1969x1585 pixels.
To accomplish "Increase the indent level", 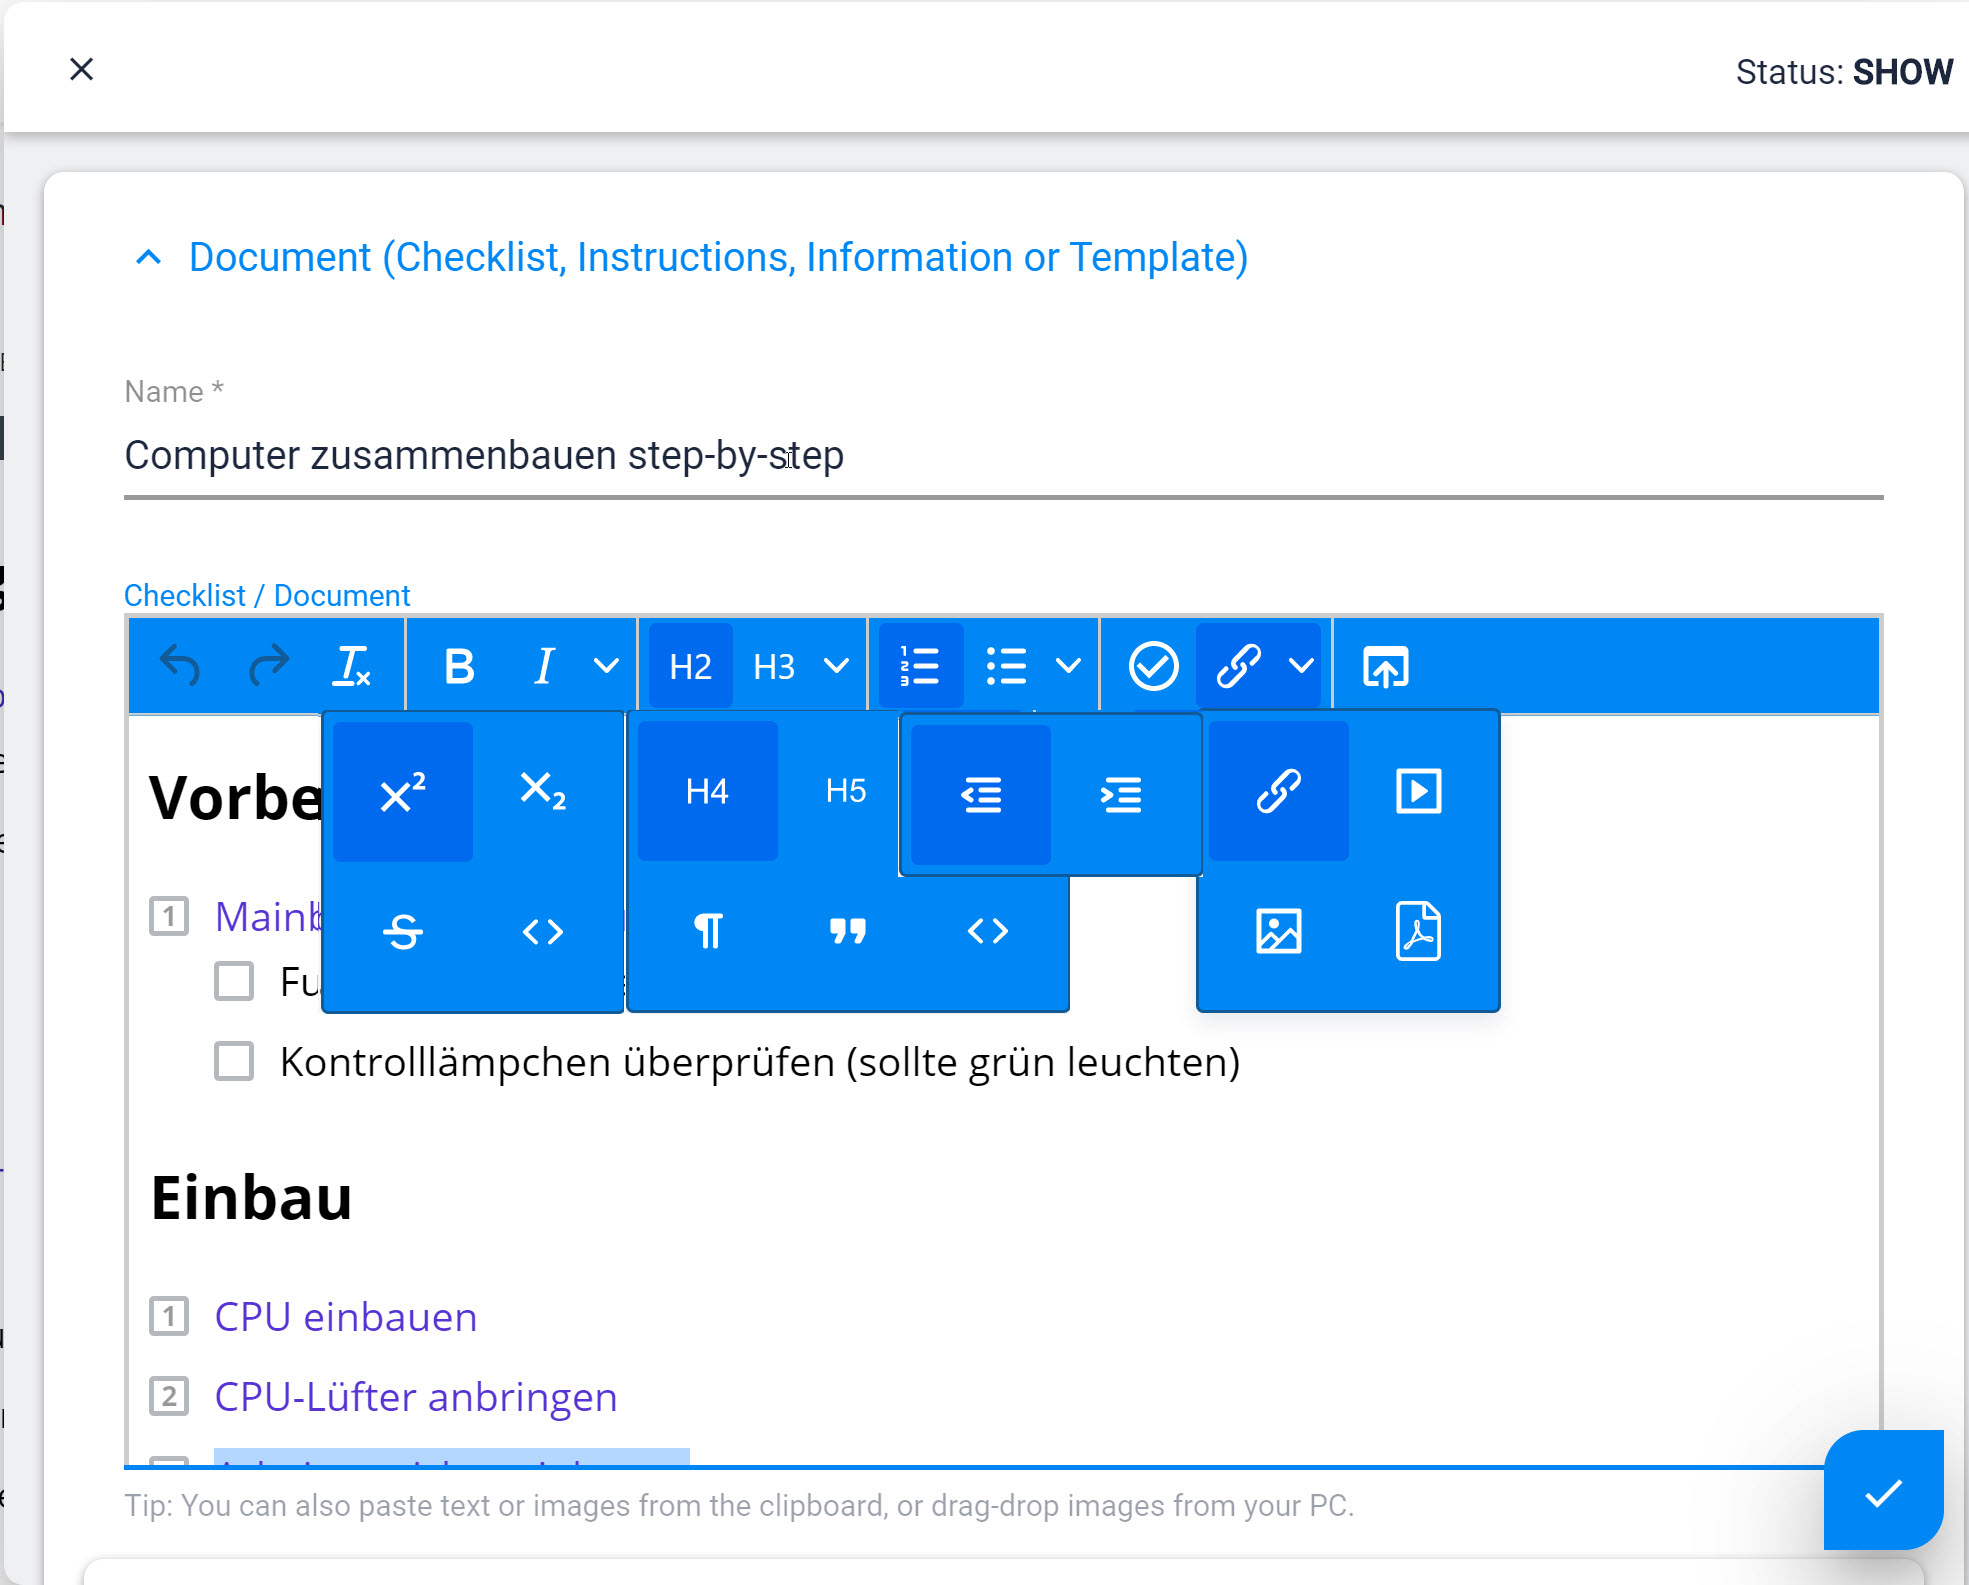I will (x=1122, y=794).
